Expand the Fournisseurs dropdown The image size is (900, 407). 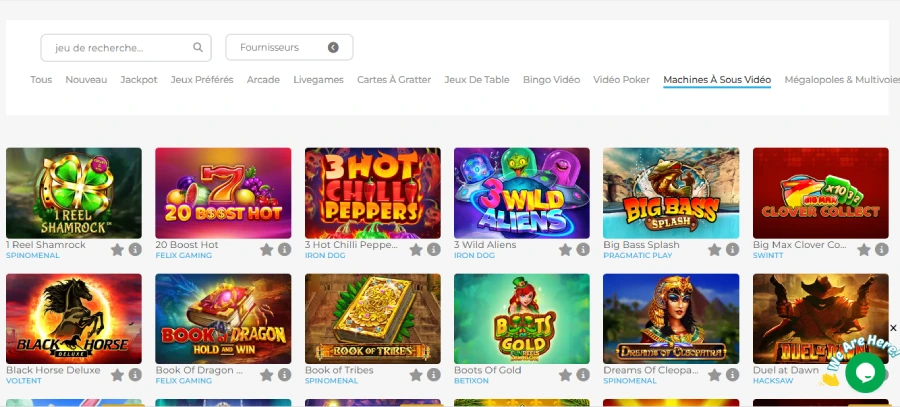289,48
